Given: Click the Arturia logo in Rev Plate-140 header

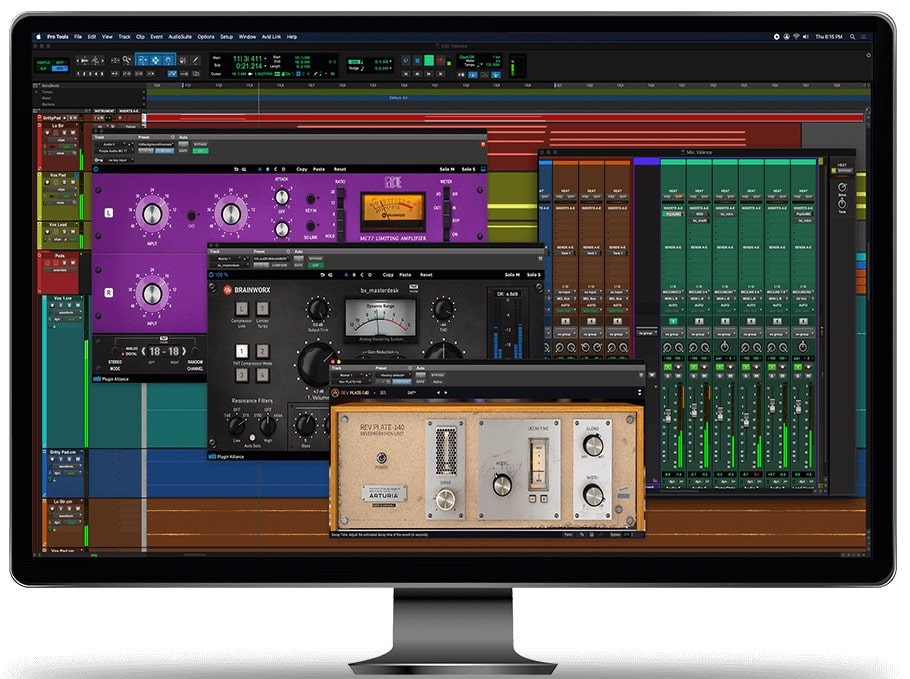Looking at the screenshot, I should tap(335, 393).
